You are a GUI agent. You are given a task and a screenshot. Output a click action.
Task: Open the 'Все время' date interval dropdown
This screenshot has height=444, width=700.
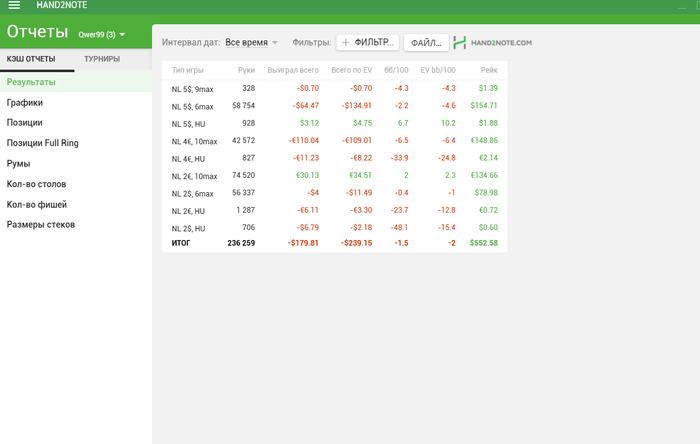(252, 43)
